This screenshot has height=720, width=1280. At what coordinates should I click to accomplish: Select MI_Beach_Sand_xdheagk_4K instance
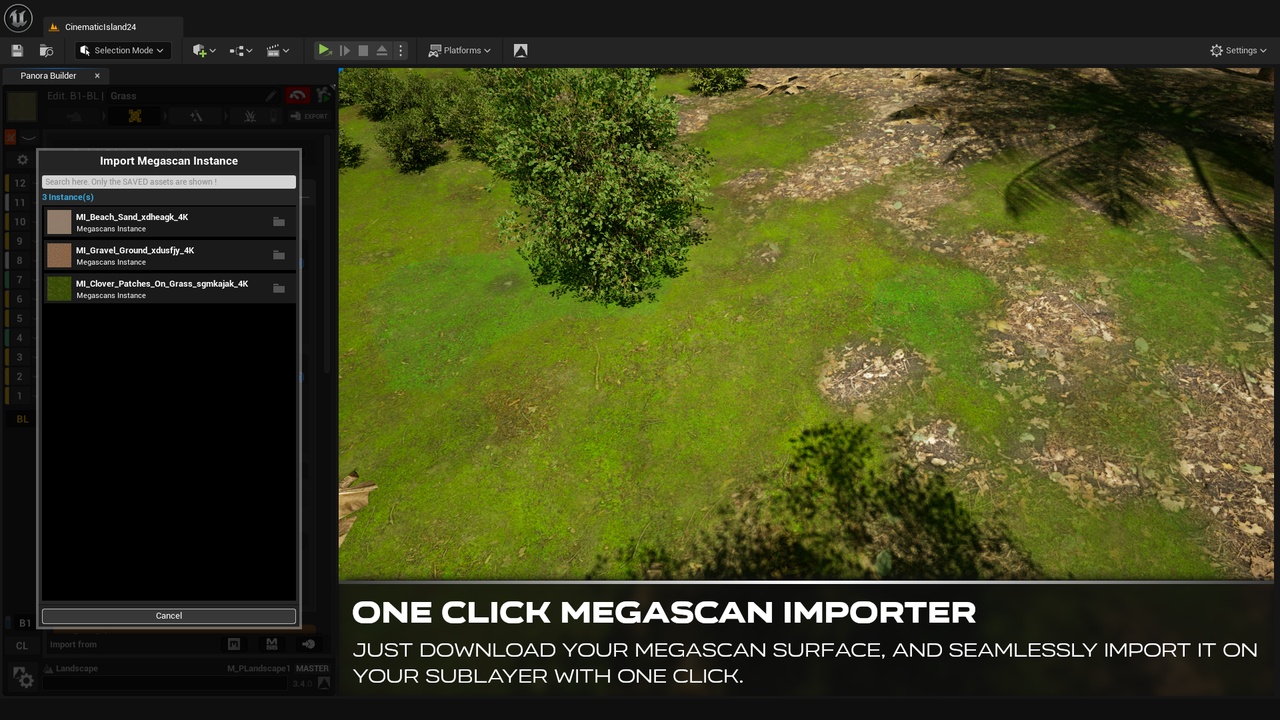click(169, 222)
